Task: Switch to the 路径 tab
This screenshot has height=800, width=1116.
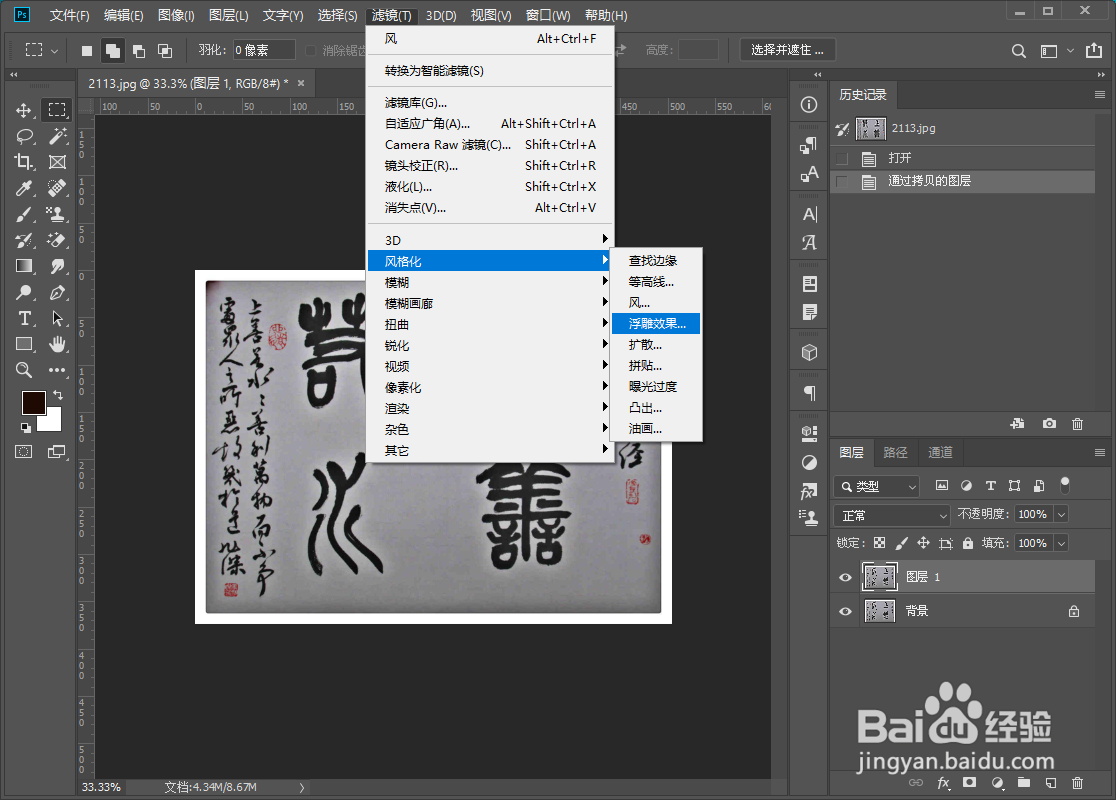Action: [895, 453]
